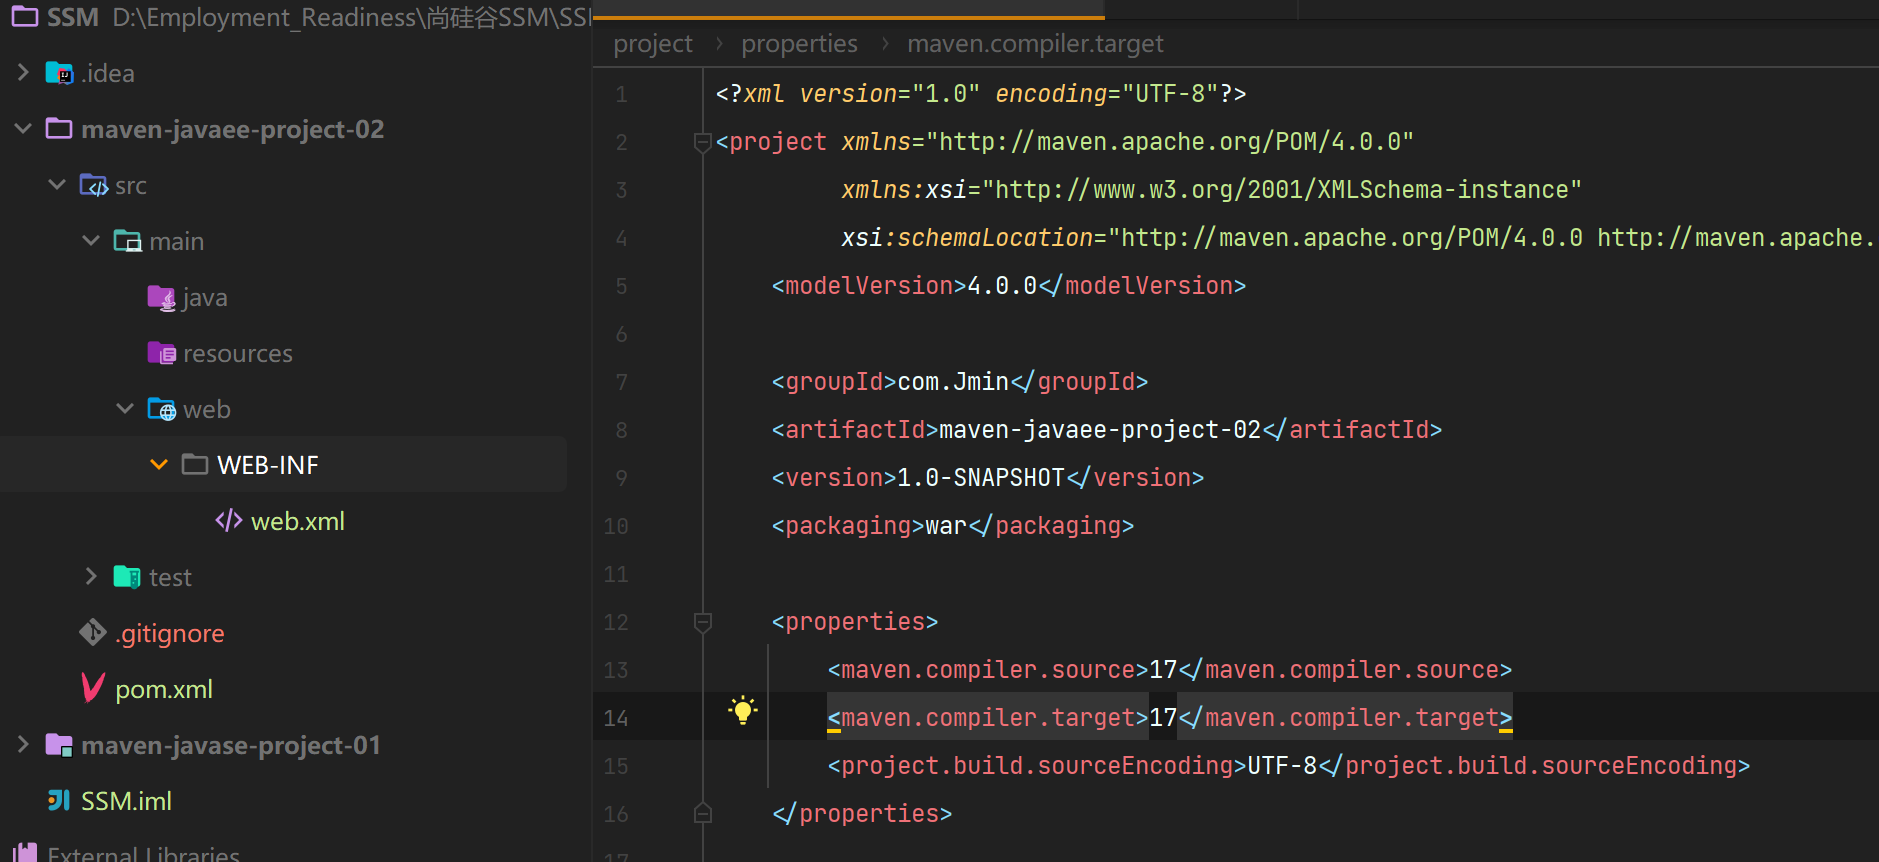Click the line 14 number in gutter
1879x862 pixels.
coord(616,718)
